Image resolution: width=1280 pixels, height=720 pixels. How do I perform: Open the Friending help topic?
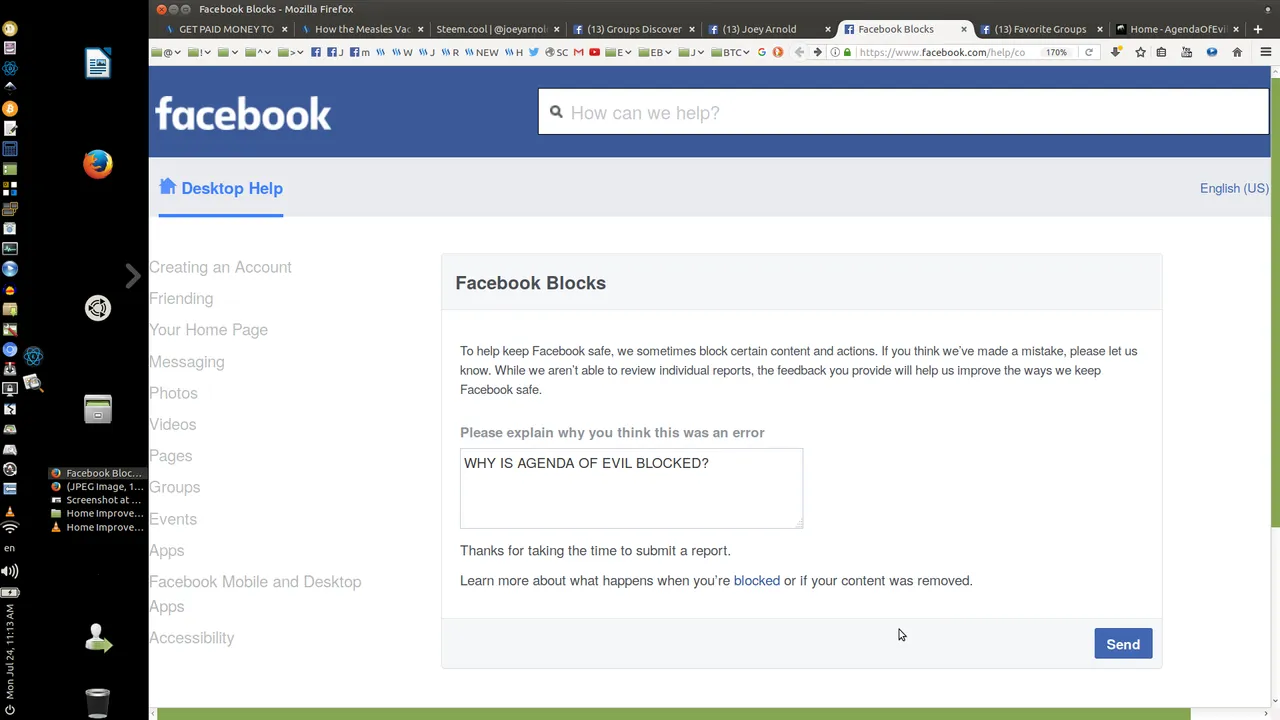181,298
